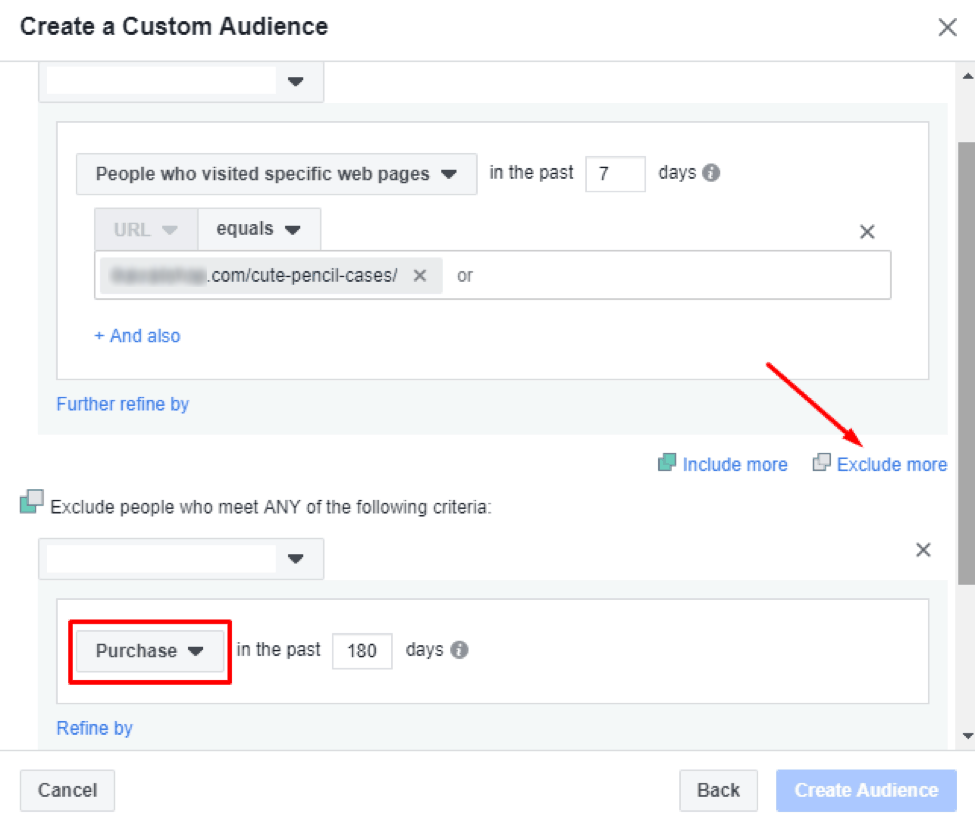Edit the '180' days input field
This screenshot has height=827, width=975.
click(362, 651)
